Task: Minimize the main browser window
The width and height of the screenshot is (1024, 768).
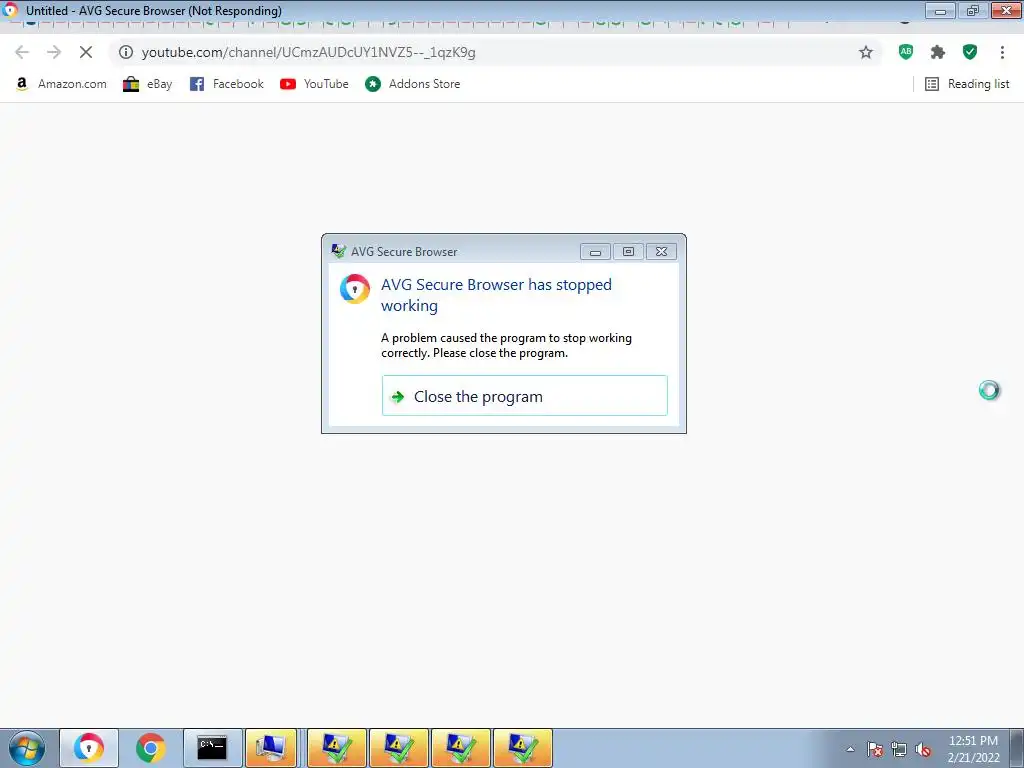Action: [940, 10]
